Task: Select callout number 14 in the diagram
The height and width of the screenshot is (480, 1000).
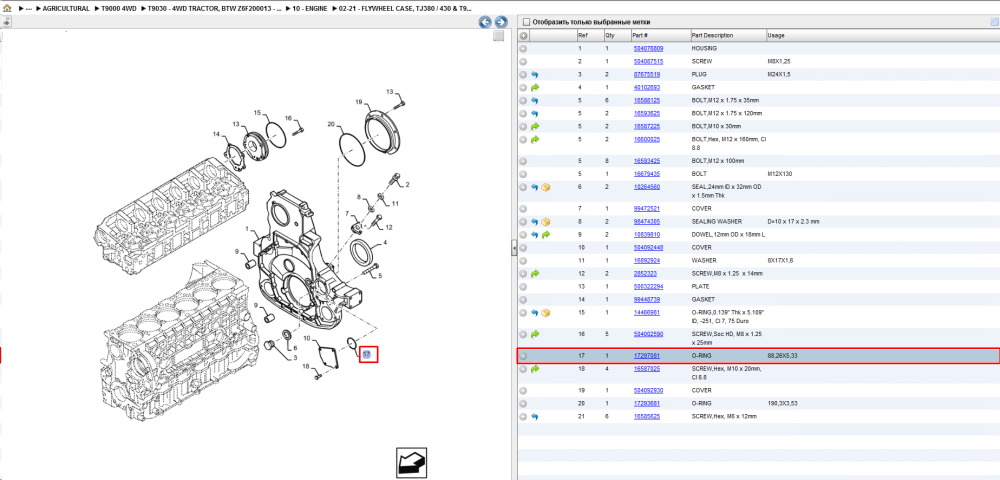Action: point(216,135)
